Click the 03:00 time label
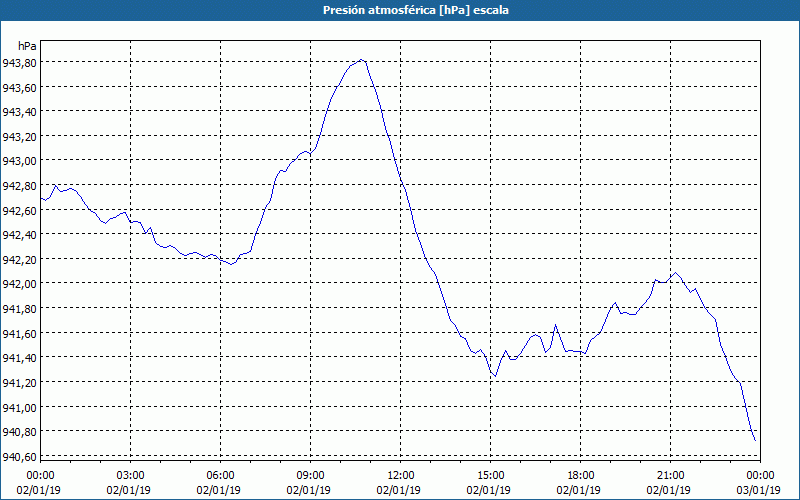The image size is (800, 500). [131, 476]
